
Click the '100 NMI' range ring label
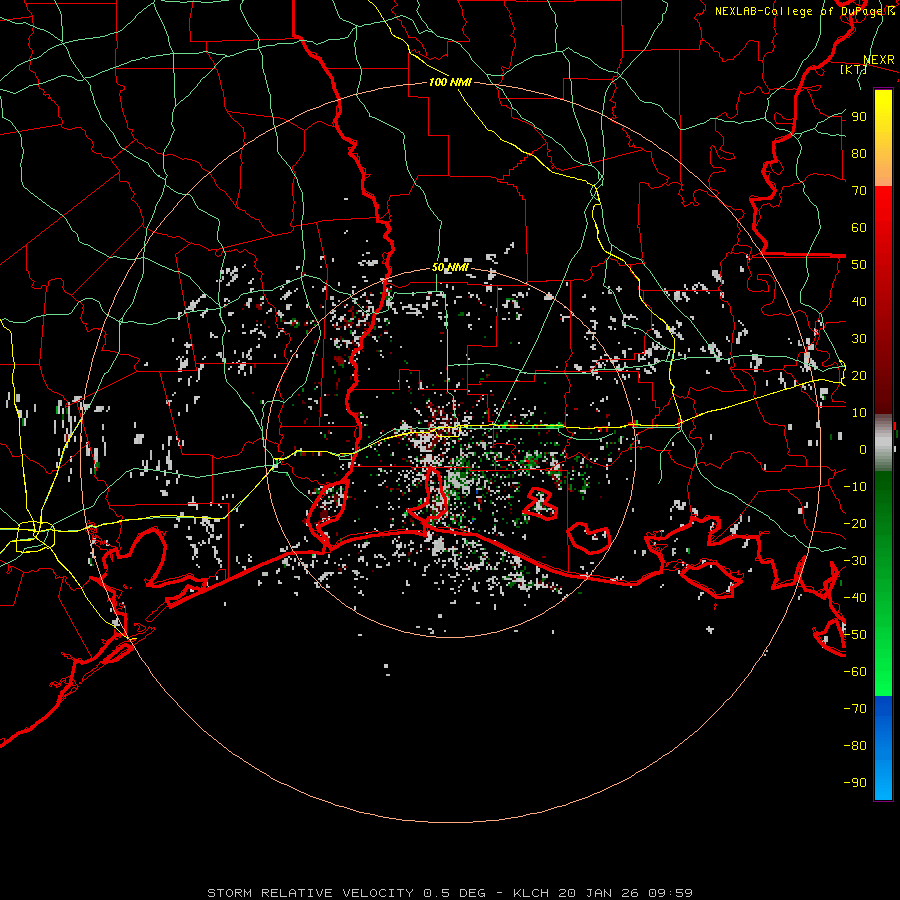point(451,82)
